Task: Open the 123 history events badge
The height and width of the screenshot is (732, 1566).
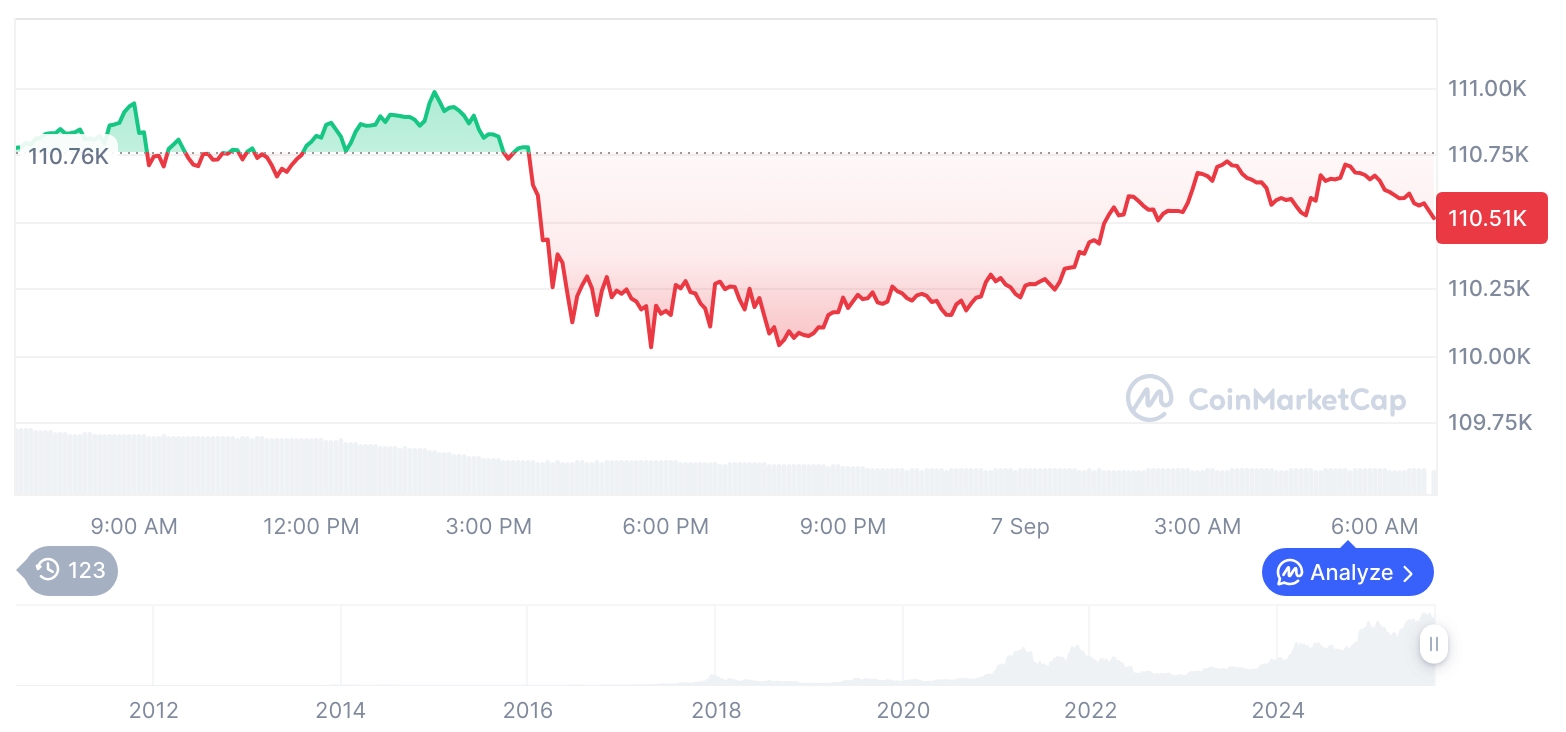Action: point(69,571)
